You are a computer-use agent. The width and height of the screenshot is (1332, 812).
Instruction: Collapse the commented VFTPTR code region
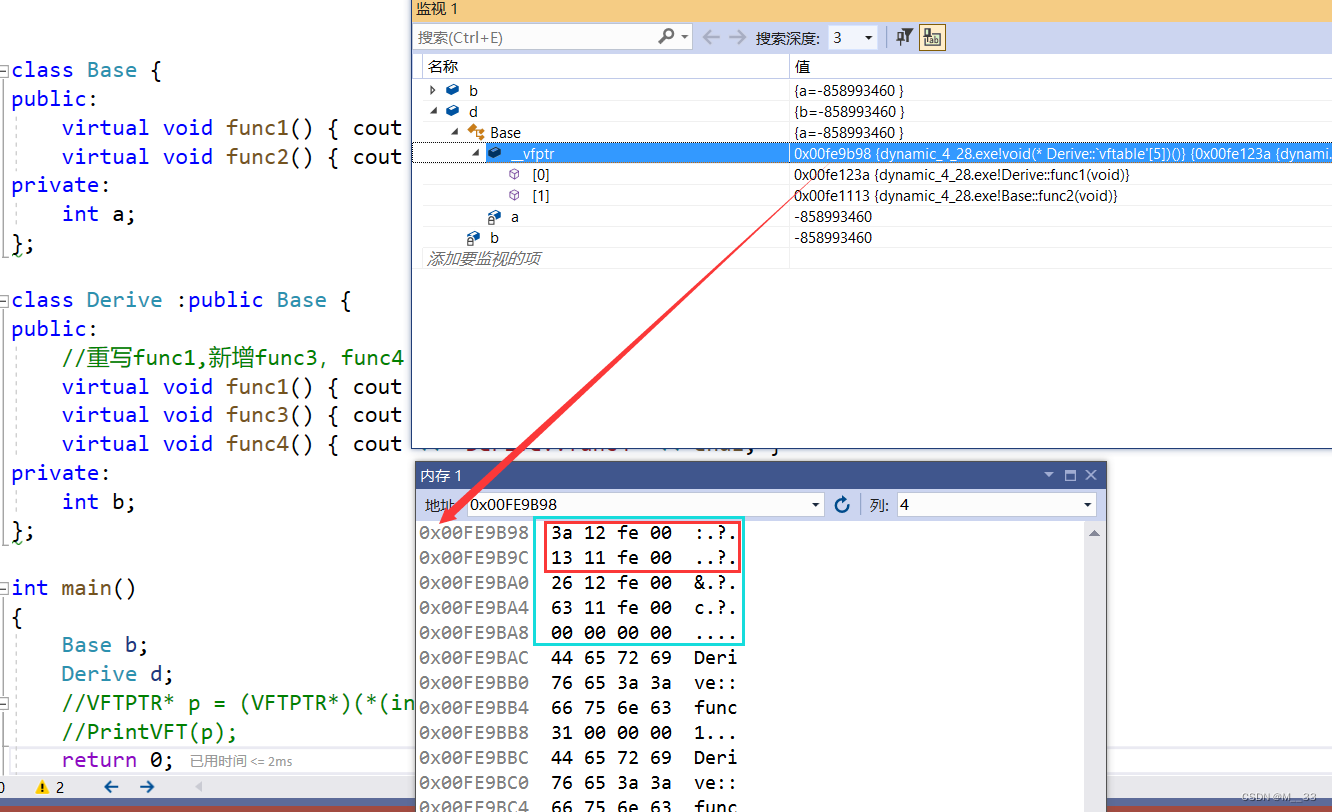5,704
